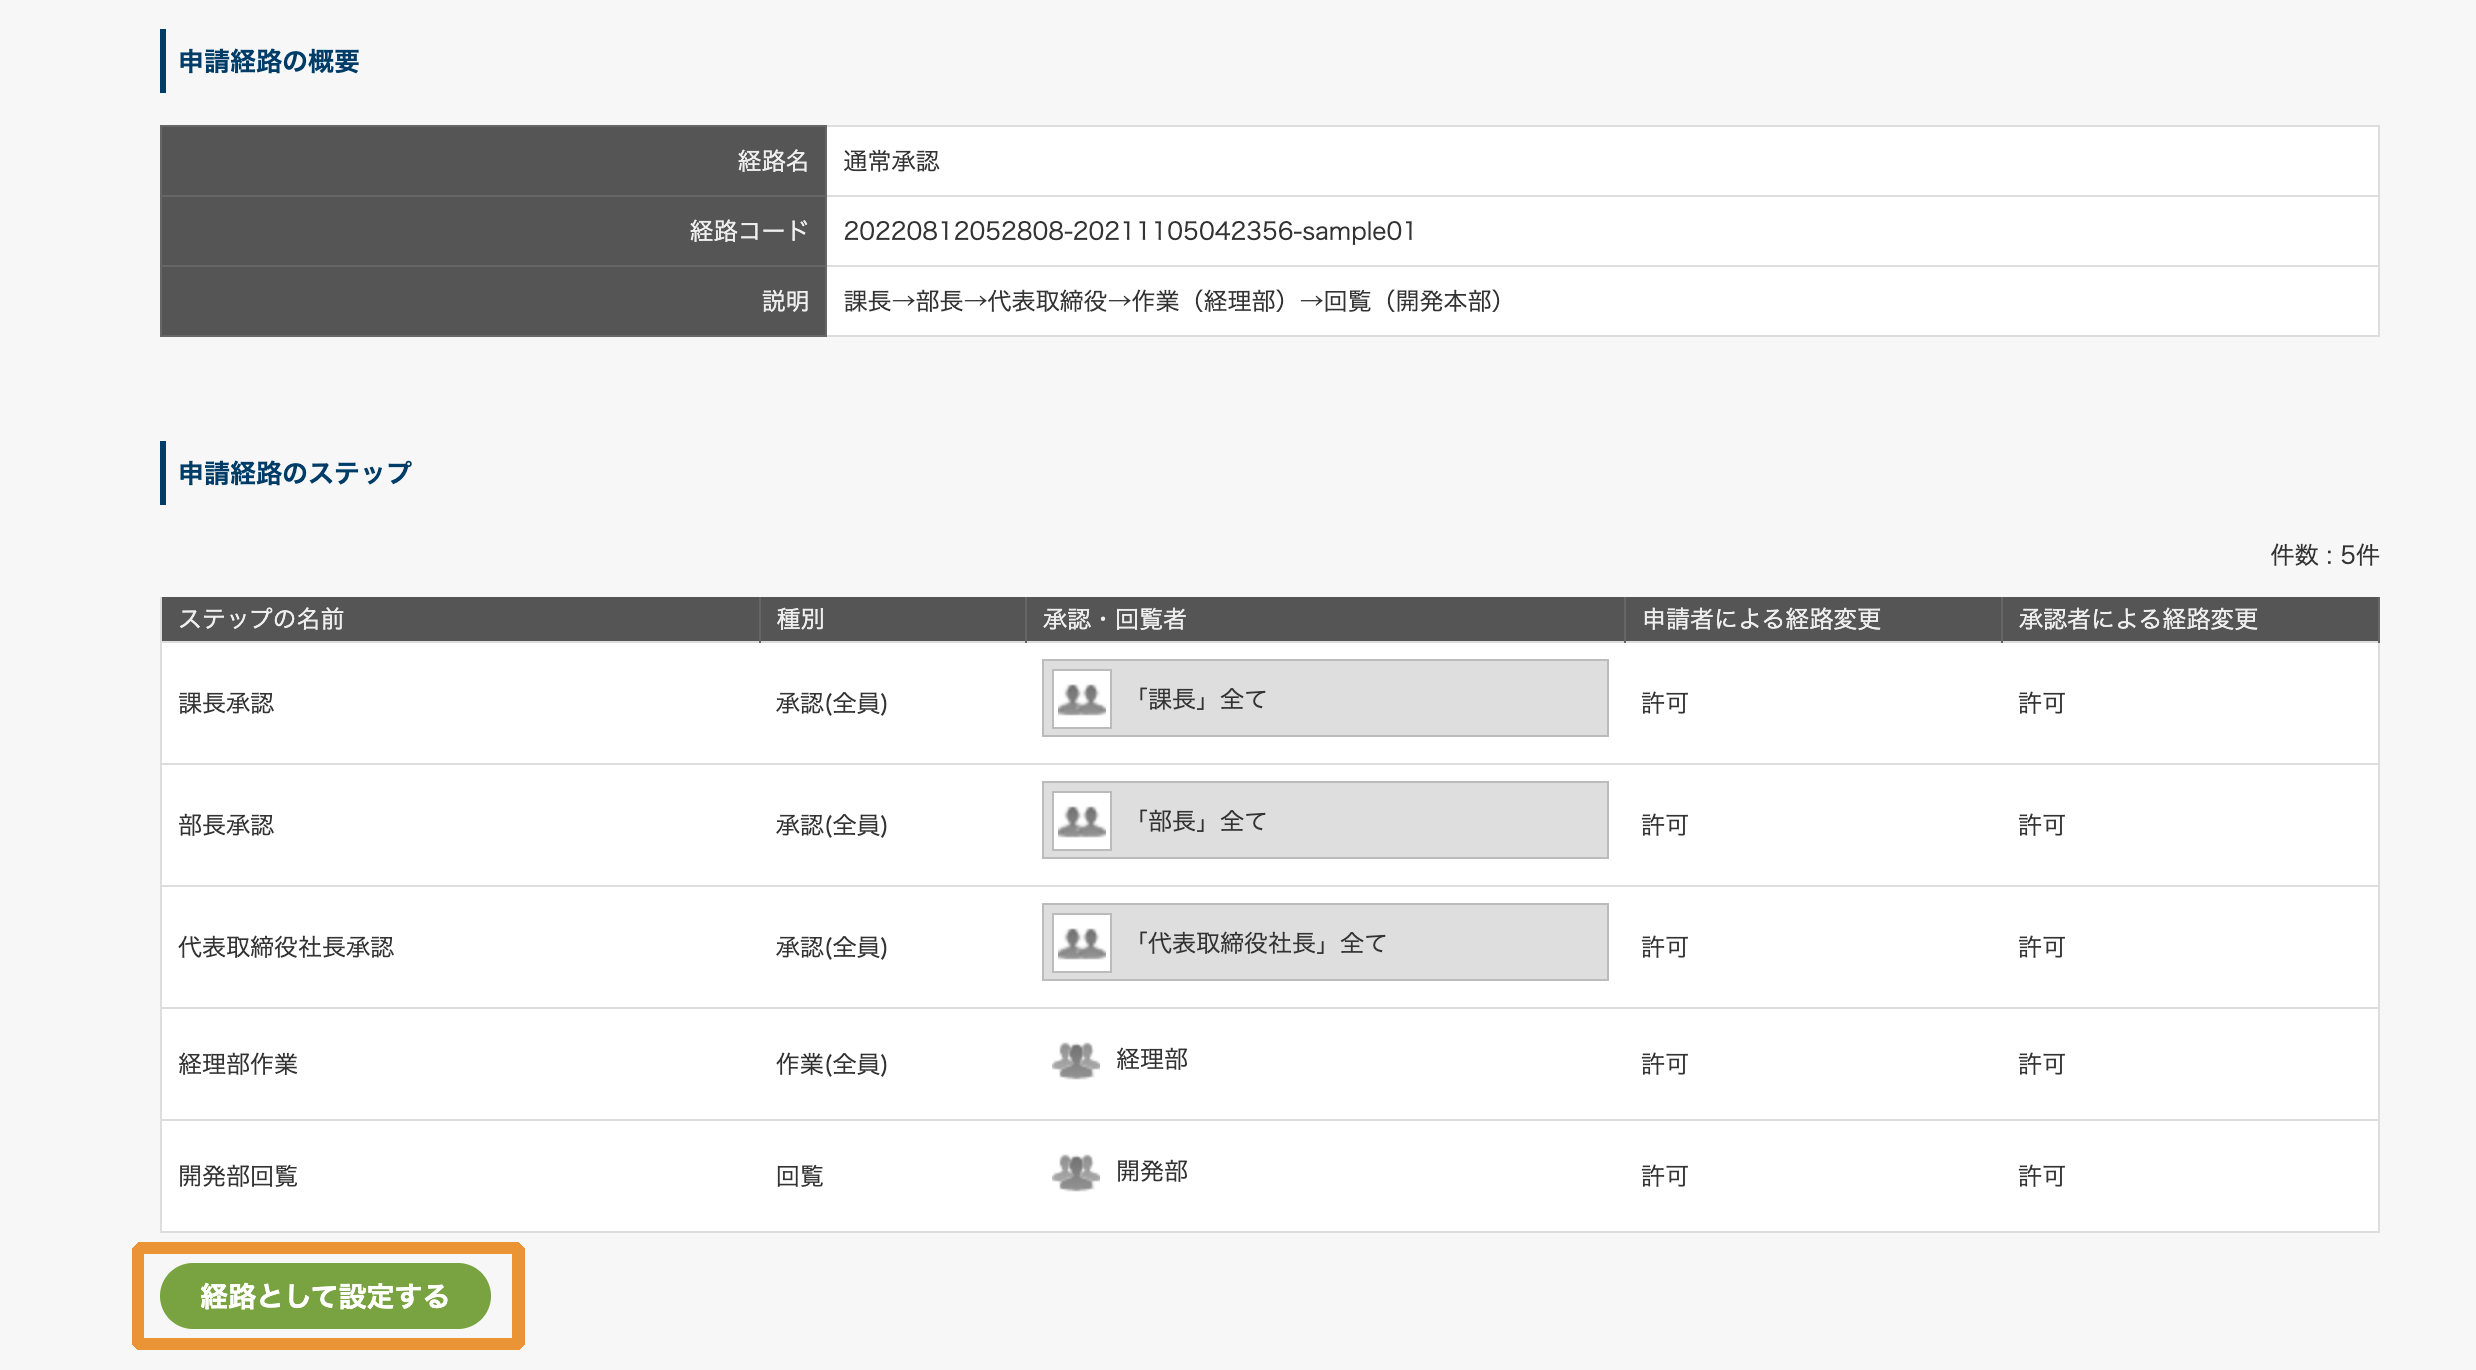Click the 件数：5件 count text
This screenshot has height=1370, width=2476.
coord(2324,555)
